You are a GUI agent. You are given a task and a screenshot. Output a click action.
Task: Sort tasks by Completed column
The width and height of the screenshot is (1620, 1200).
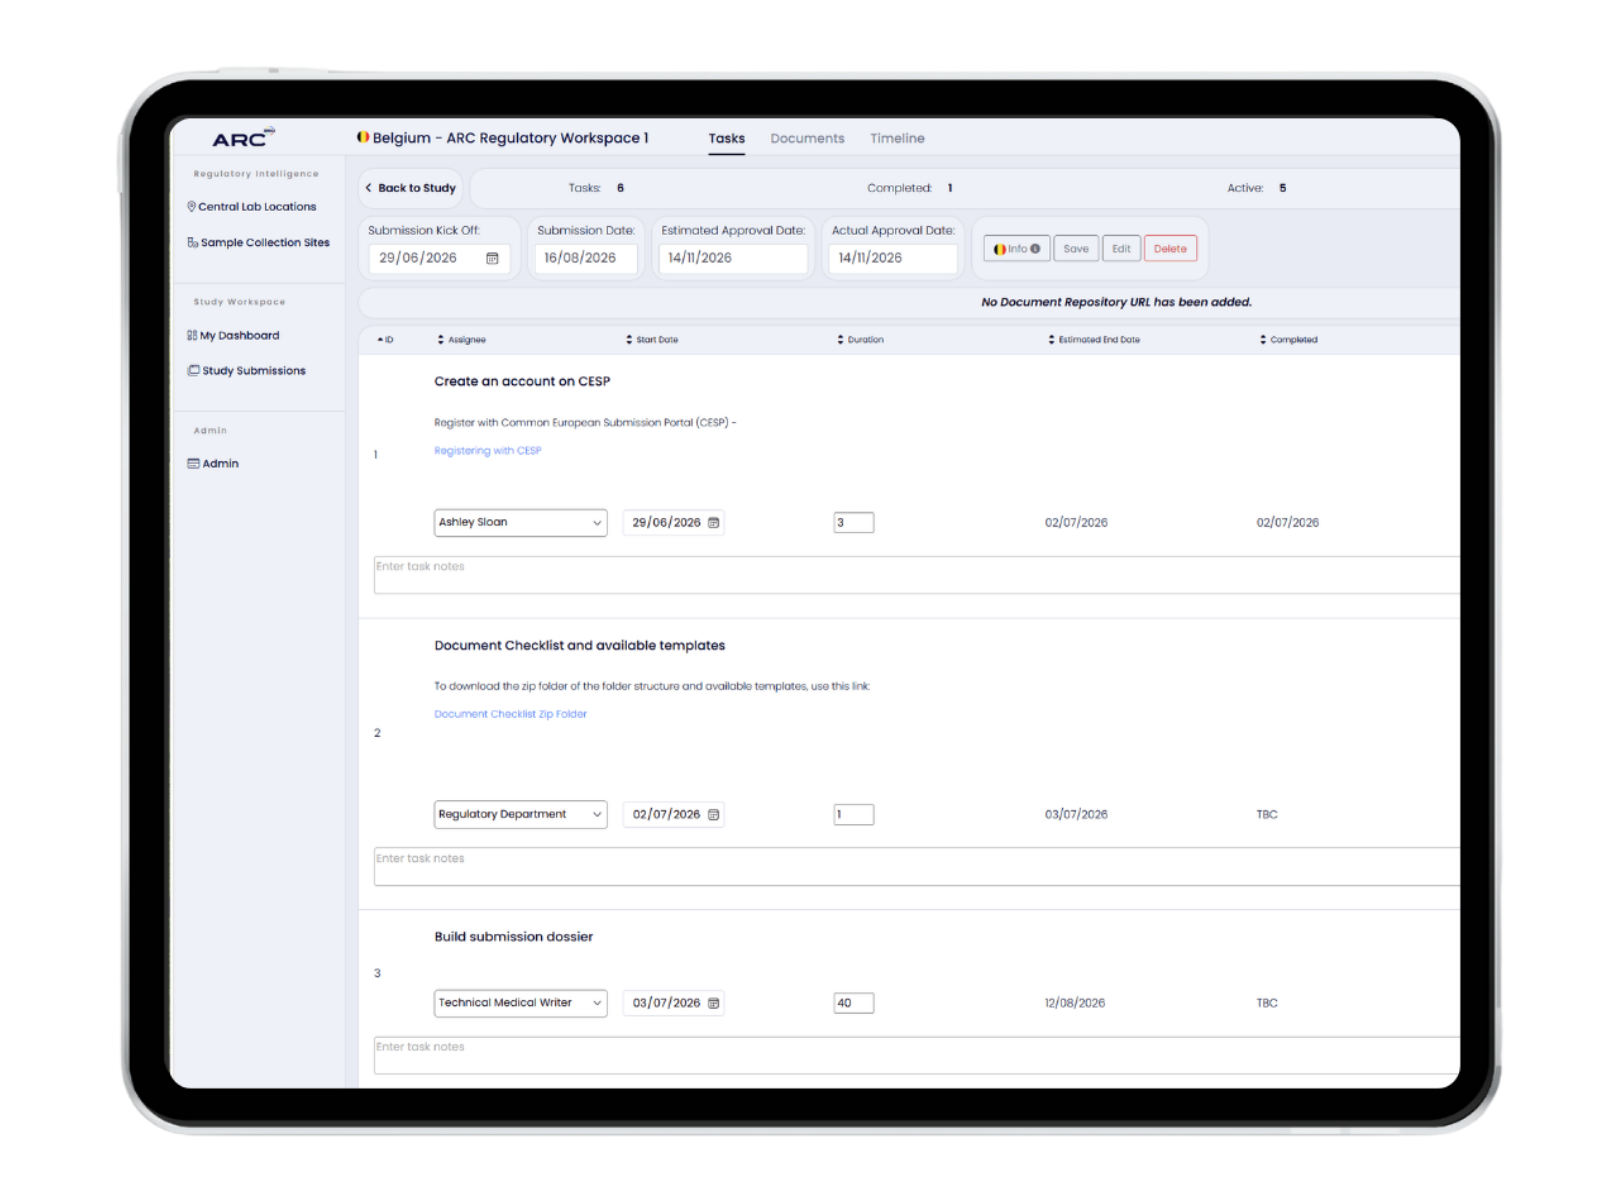(x=1288, y=340)
